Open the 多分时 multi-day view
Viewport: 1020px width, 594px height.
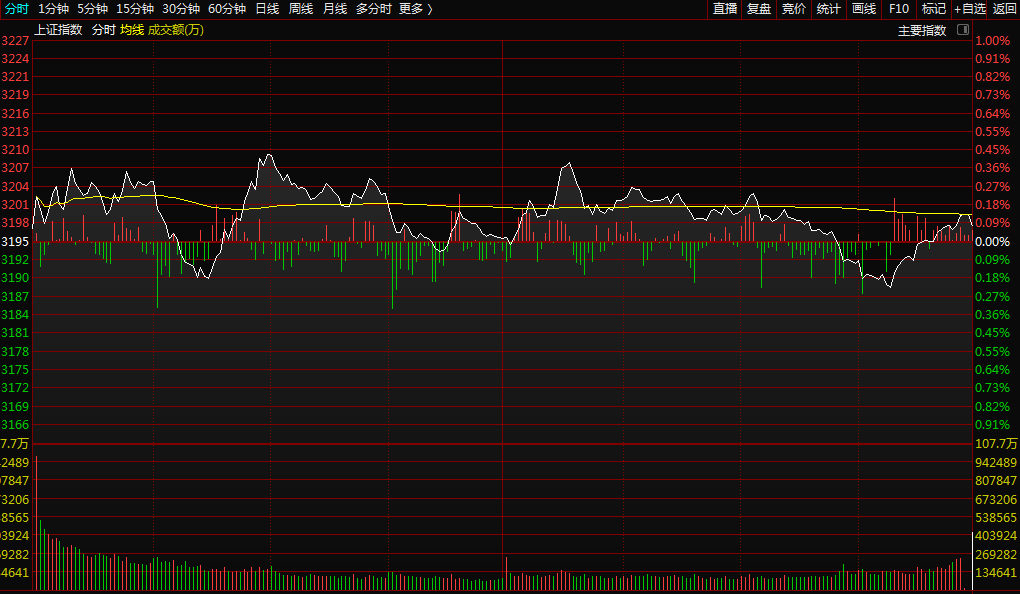(x=373, y=9)
